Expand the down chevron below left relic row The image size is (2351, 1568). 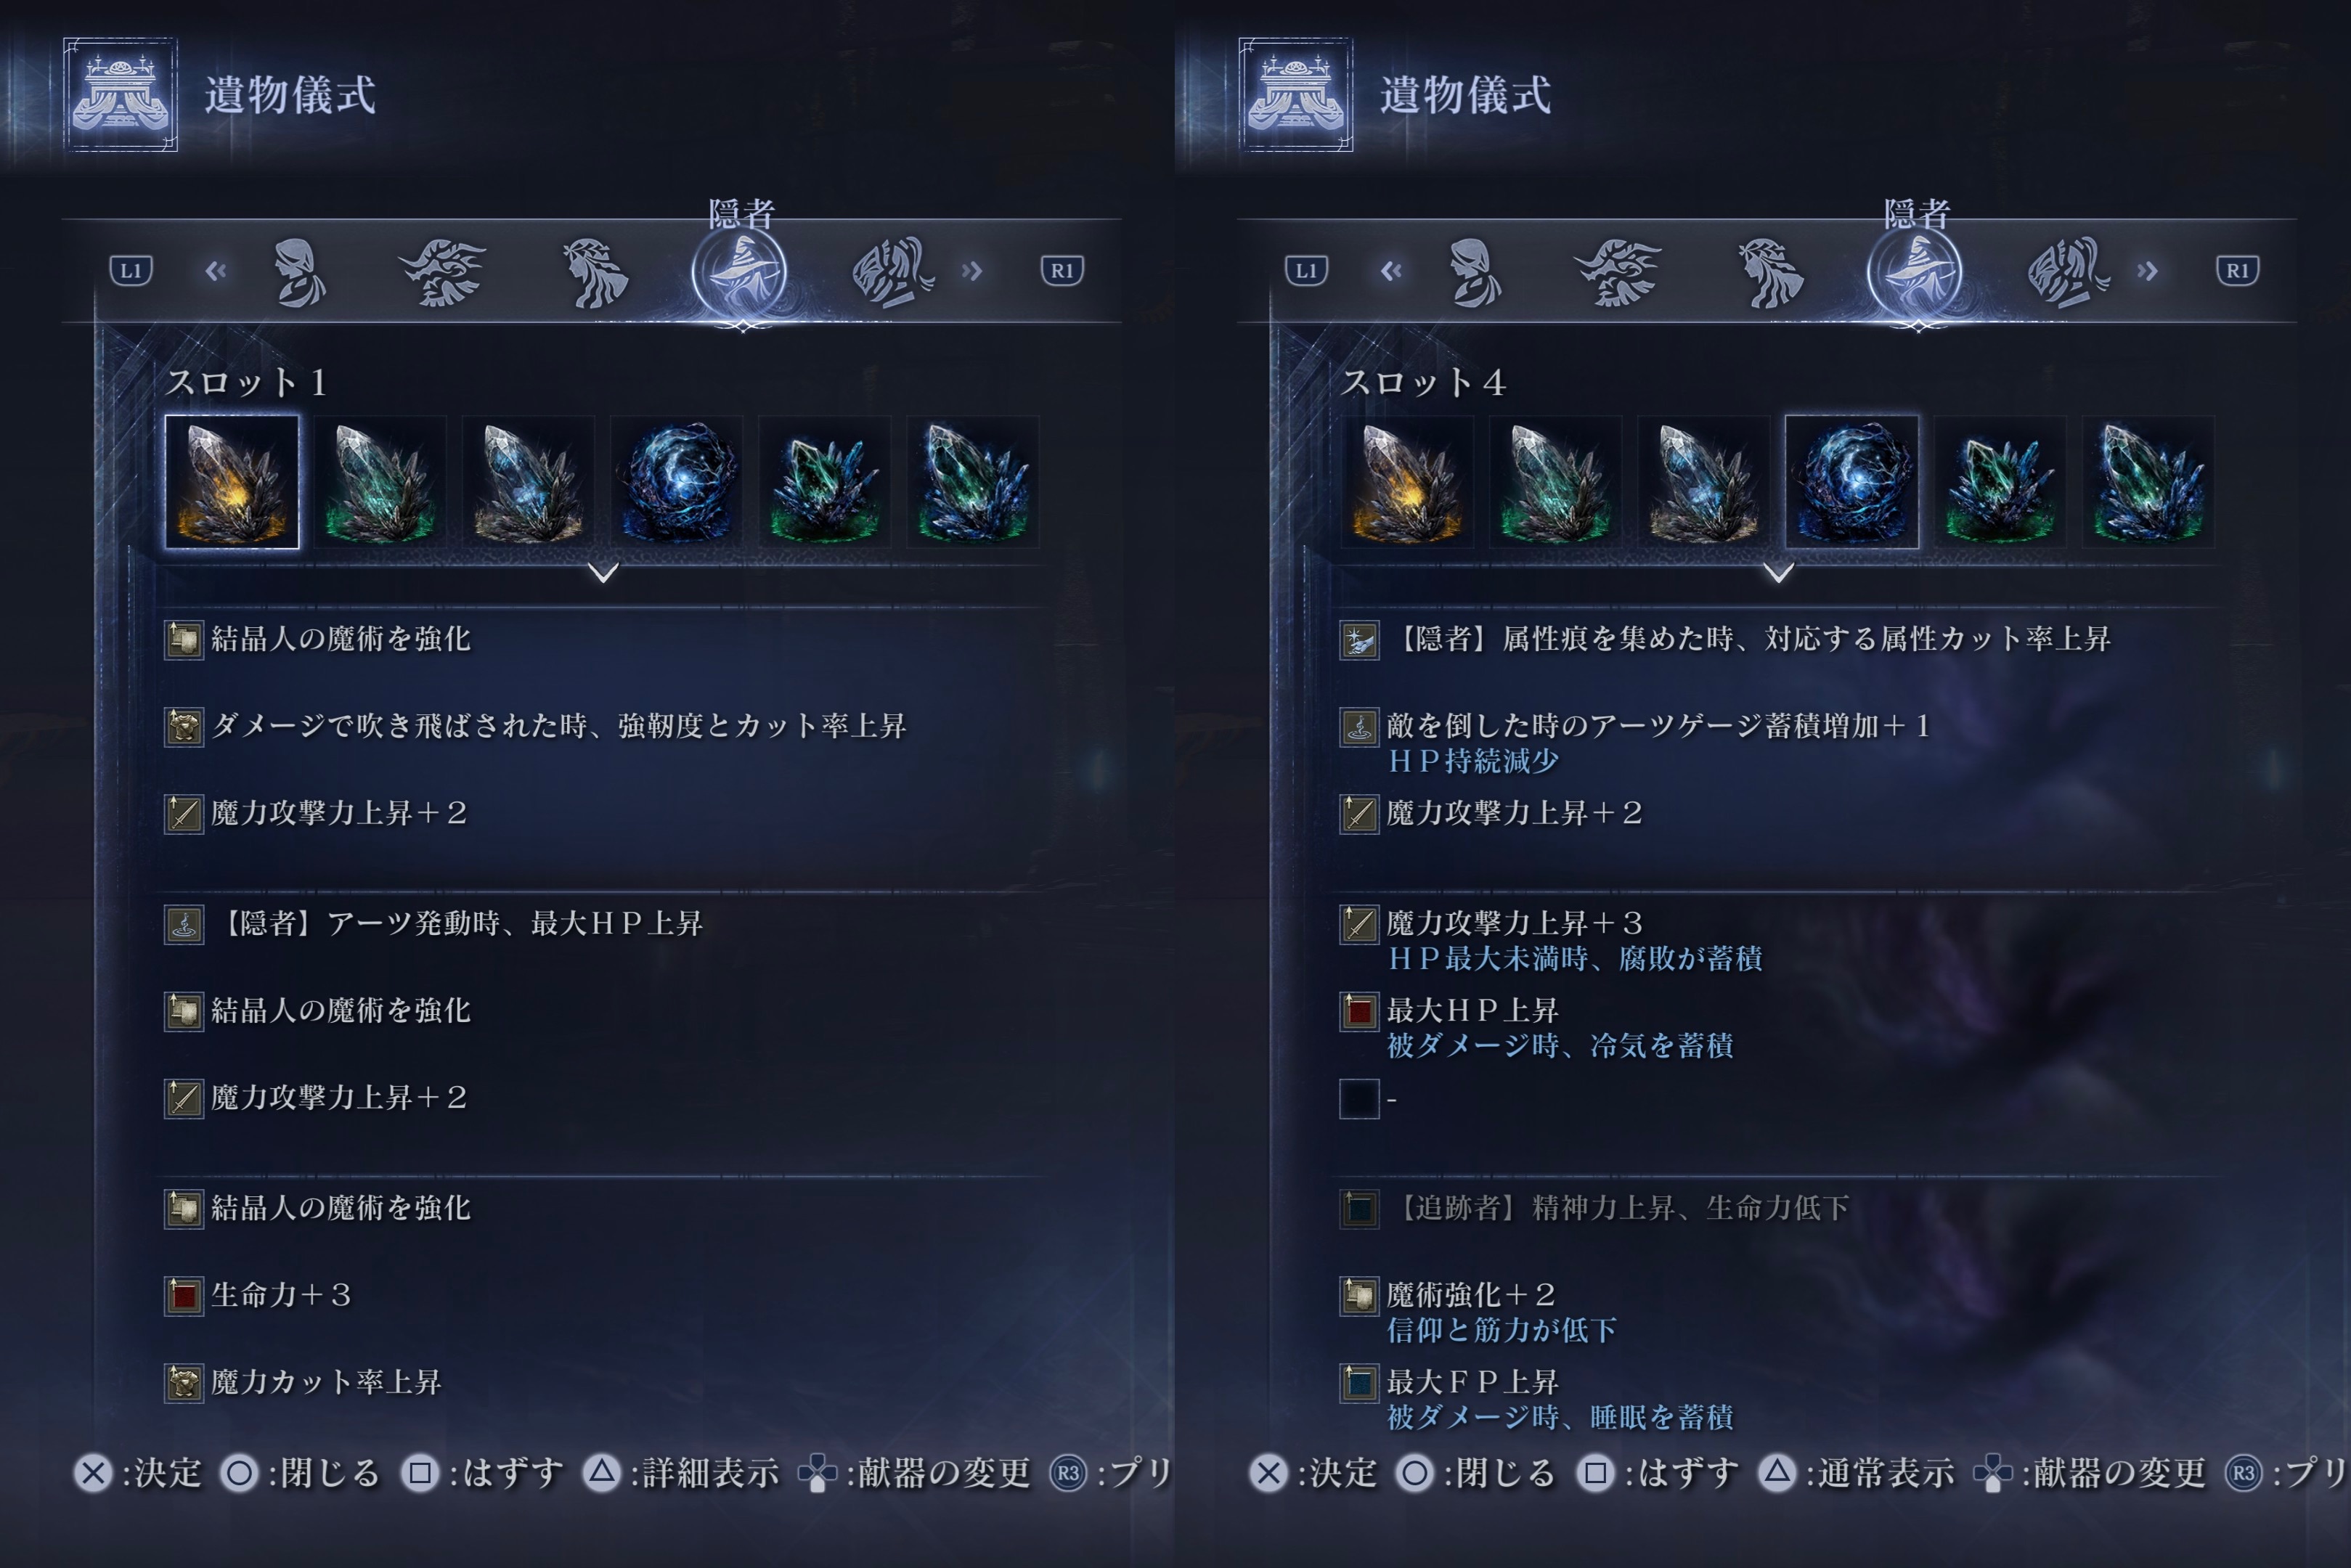(603, 573)
